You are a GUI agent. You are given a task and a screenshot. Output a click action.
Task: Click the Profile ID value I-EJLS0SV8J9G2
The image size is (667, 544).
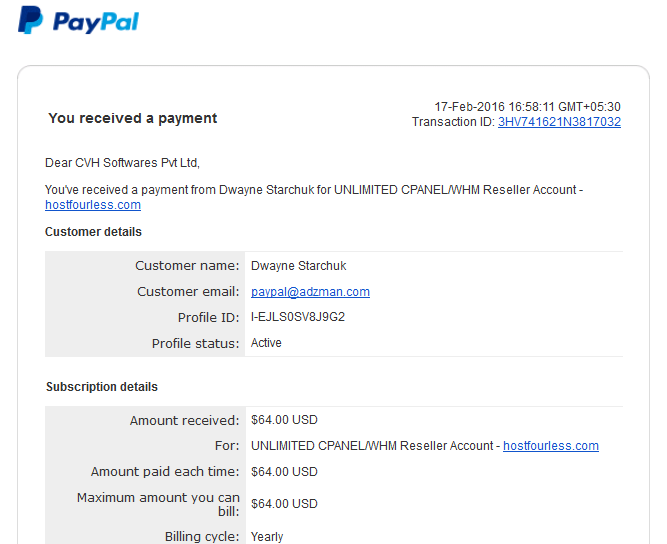[298, 317]
